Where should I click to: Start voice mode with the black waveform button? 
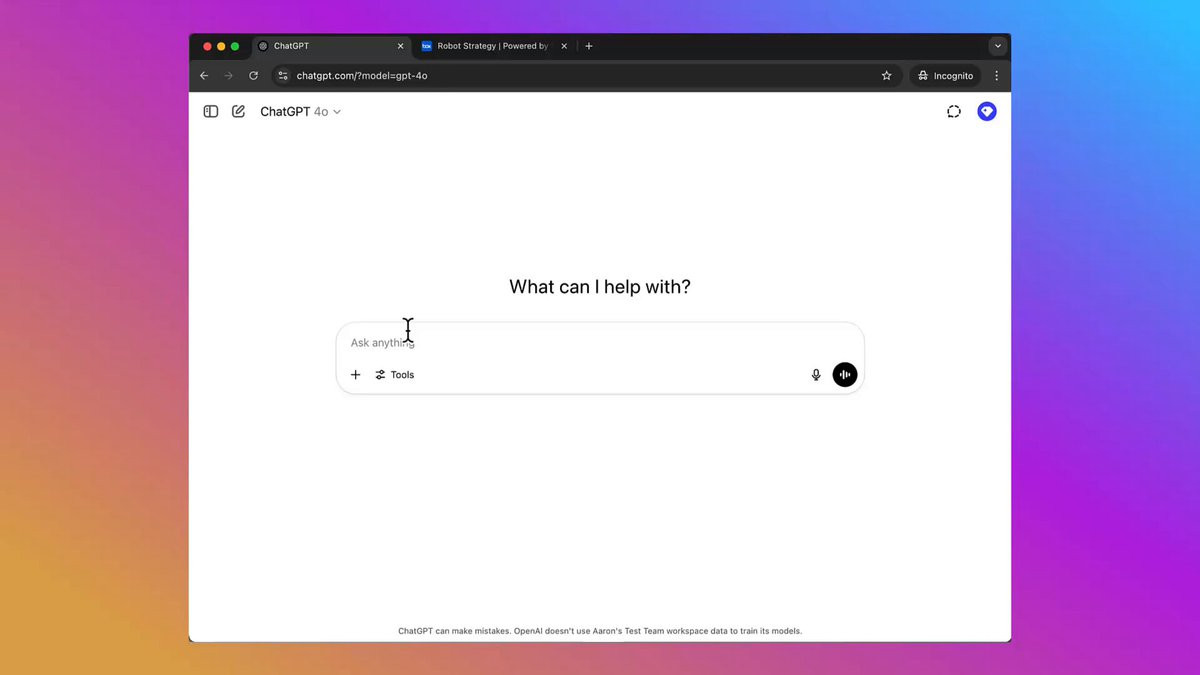pyautogui.click(x=845, y=375)
